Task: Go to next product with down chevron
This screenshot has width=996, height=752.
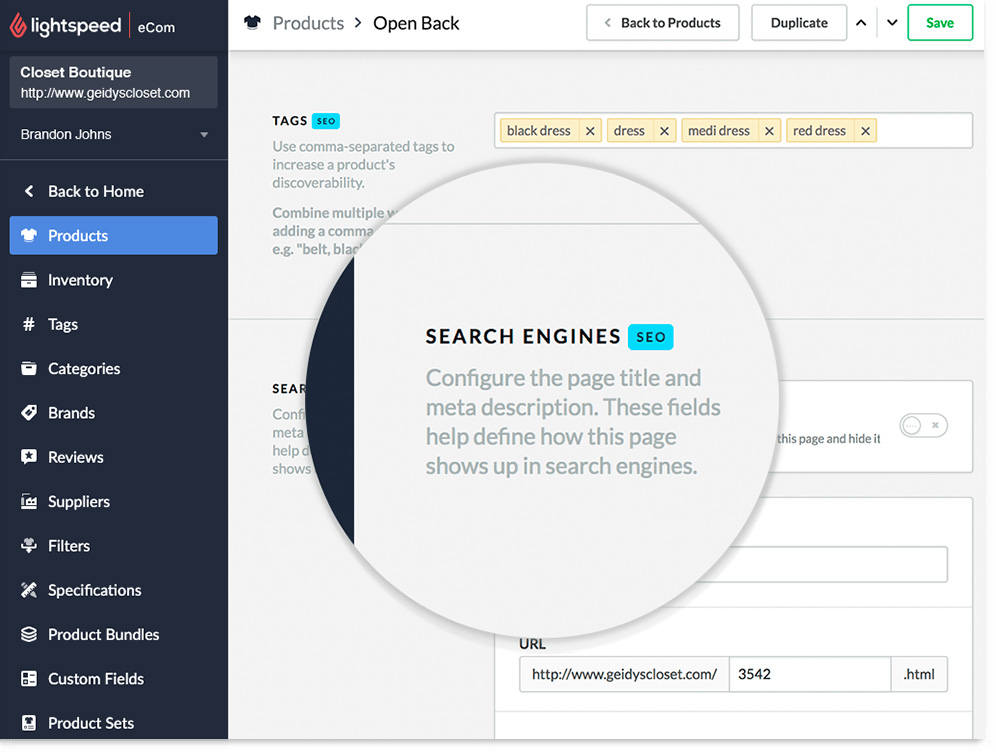Action: point(892,23)
